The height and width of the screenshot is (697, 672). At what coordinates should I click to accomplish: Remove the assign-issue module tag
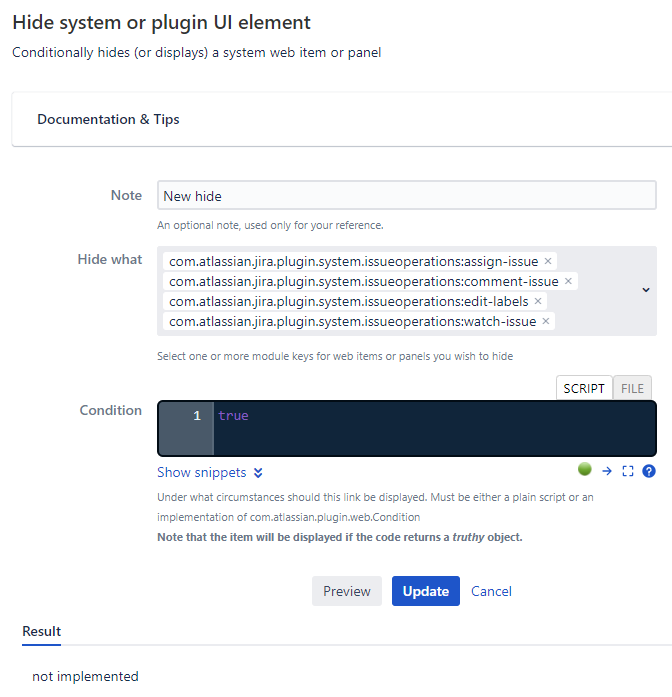pyautogui.click(x=548, y=261)
